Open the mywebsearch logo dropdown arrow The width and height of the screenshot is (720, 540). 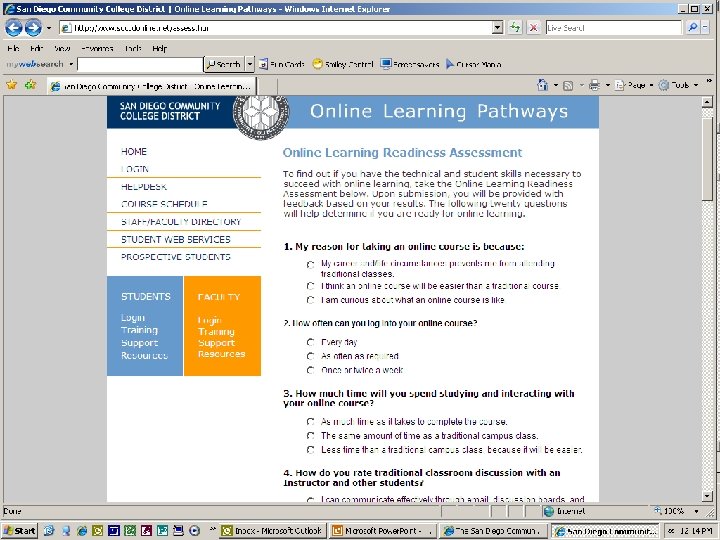71,64
